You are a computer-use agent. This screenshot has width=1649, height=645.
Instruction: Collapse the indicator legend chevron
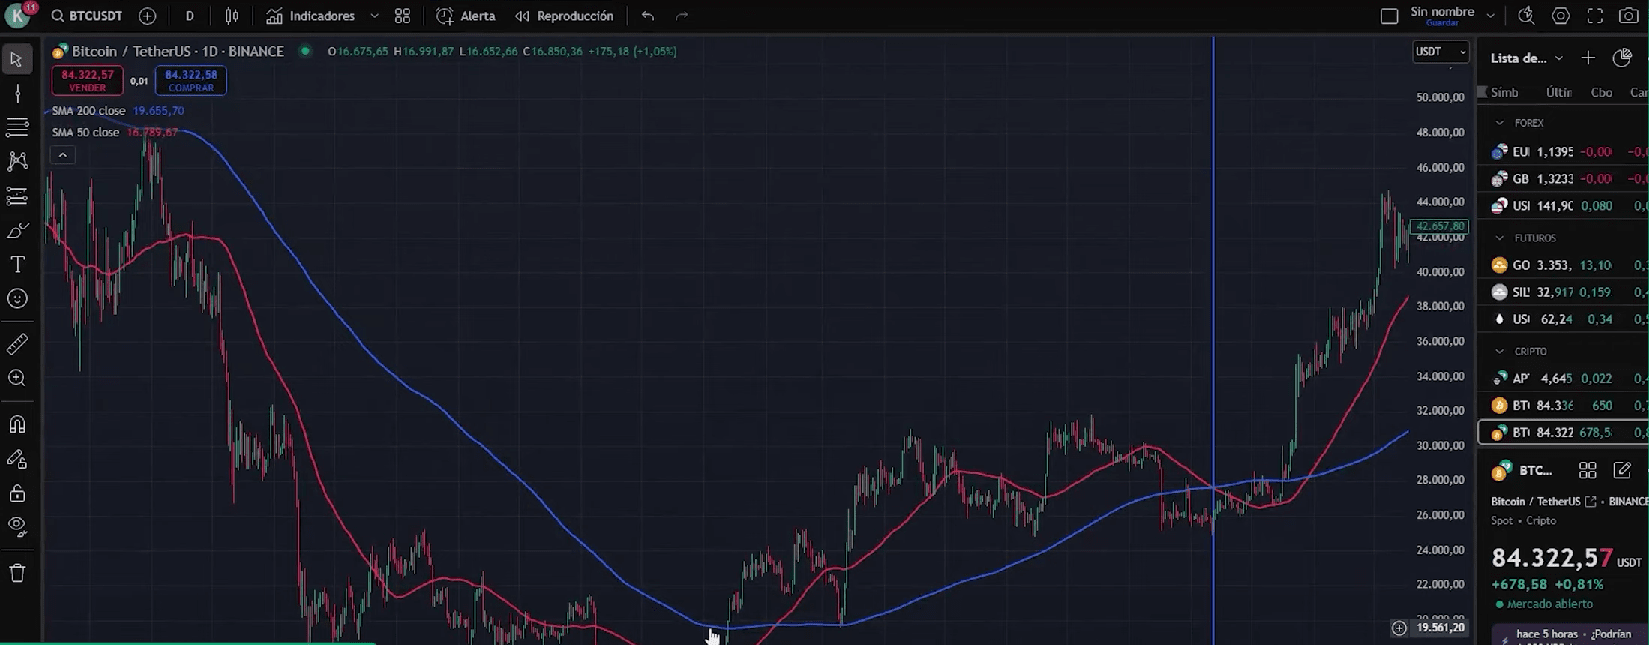pyautogui.click(x=62, y=155)
